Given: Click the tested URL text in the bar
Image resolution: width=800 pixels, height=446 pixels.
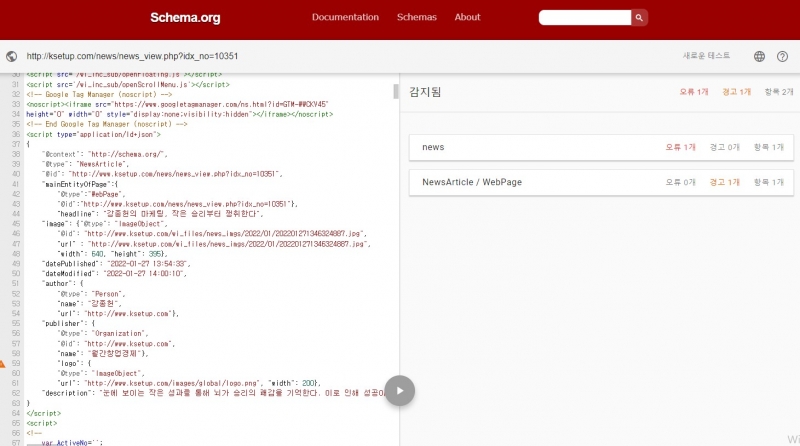Looking at the screenshot, I should [x=132, y=56].
